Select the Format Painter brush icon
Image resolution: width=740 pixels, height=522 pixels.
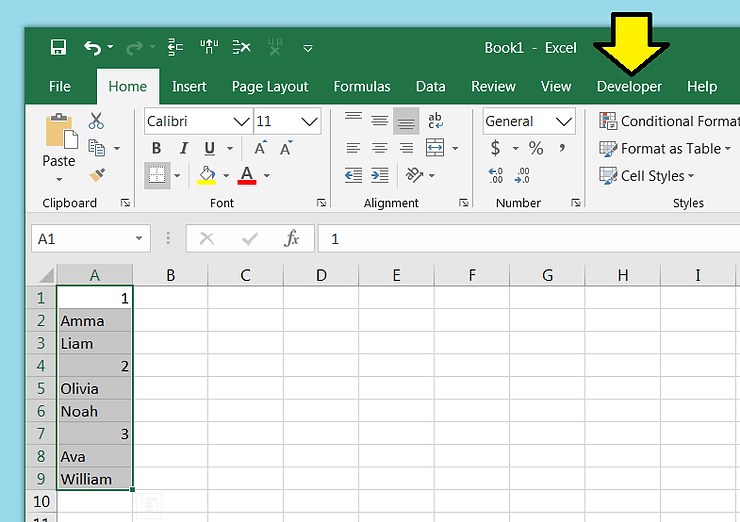tap(97, 175)
